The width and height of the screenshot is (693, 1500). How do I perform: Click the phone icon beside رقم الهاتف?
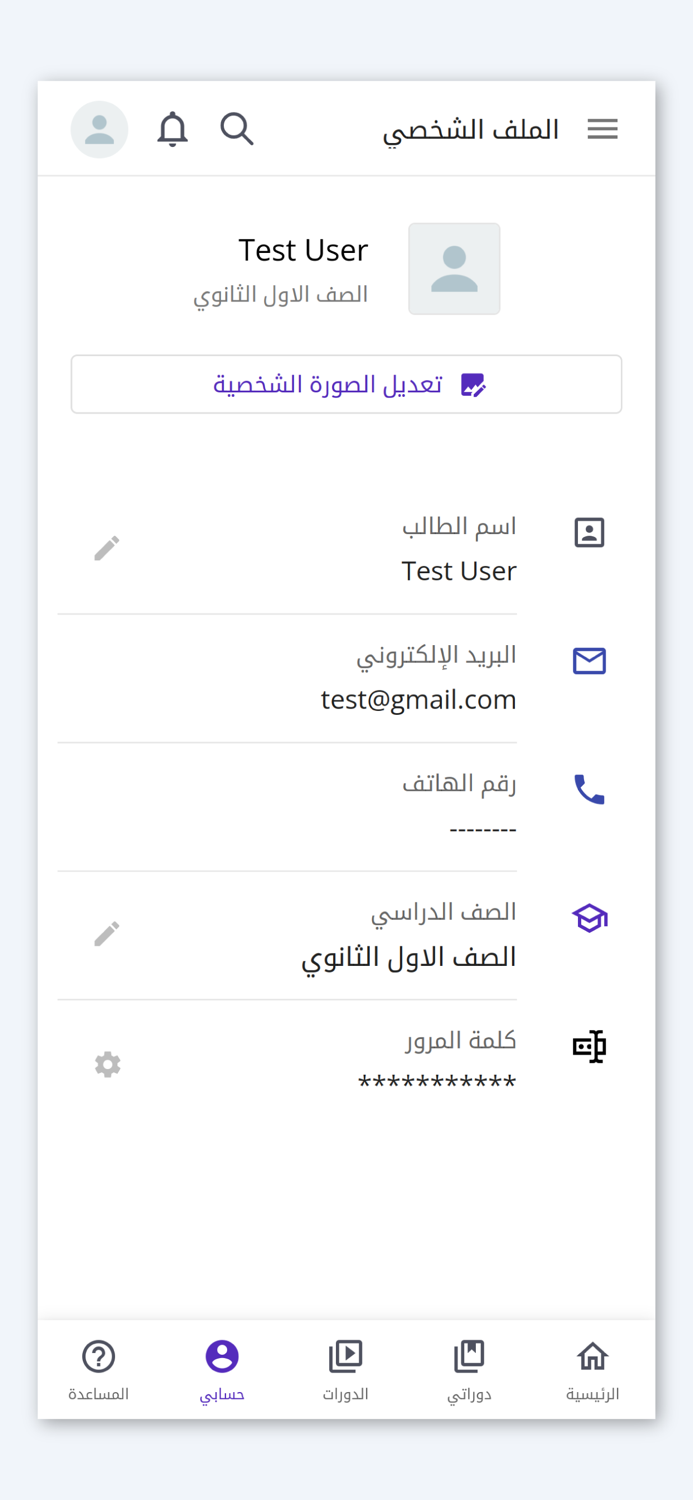pos(589,790)
